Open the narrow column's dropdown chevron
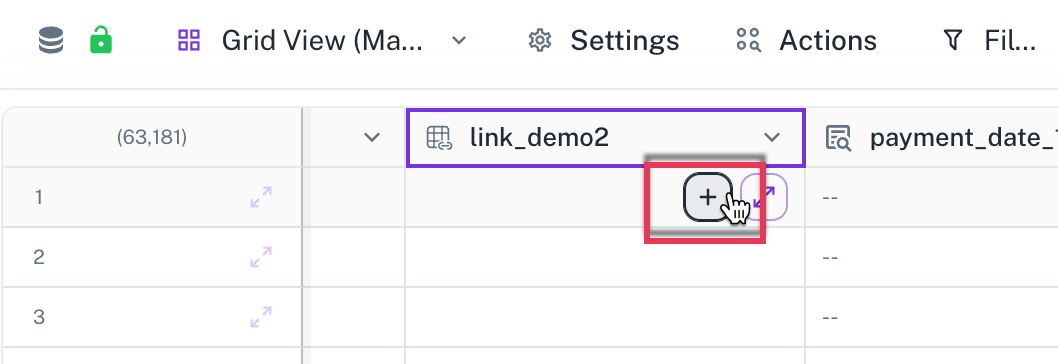This screenshot has height=364, width=1058. 371,138
